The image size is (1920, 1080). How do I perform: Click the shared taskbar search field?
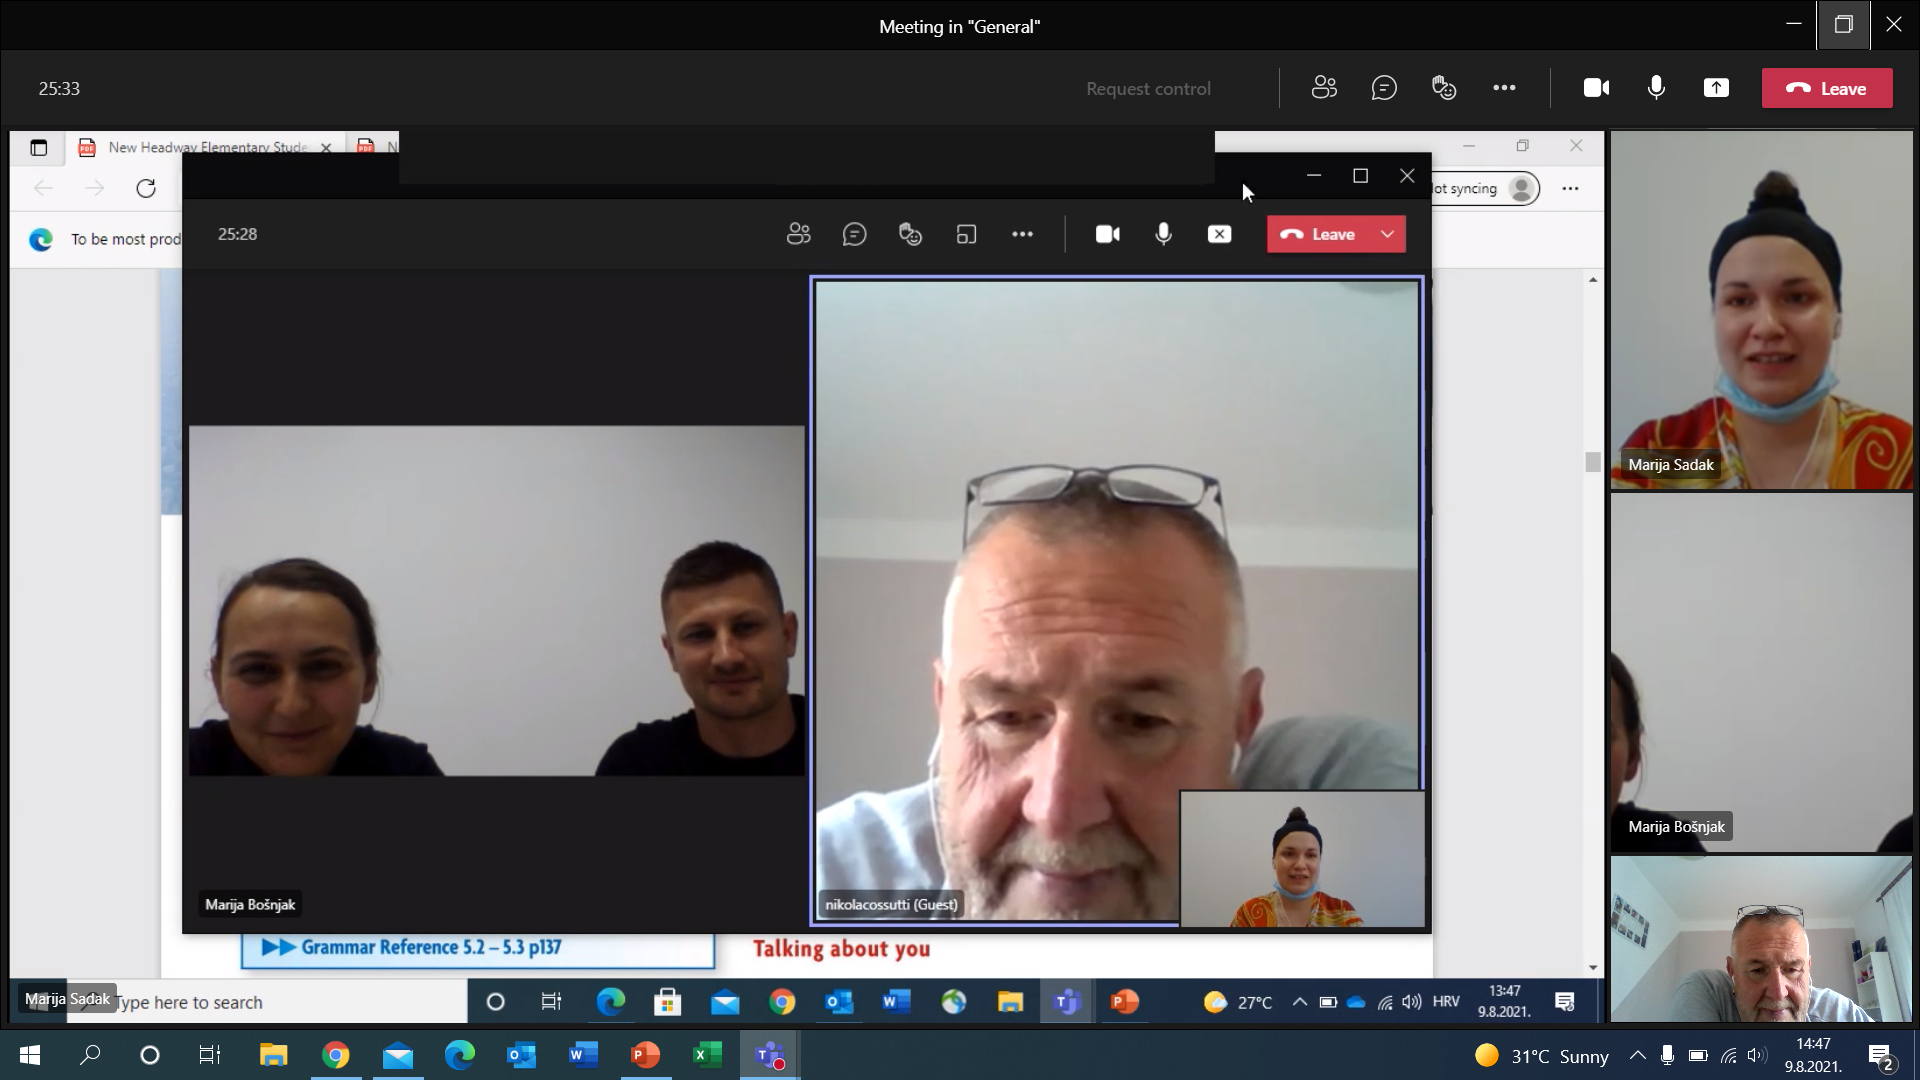(x=268, y=1002)
